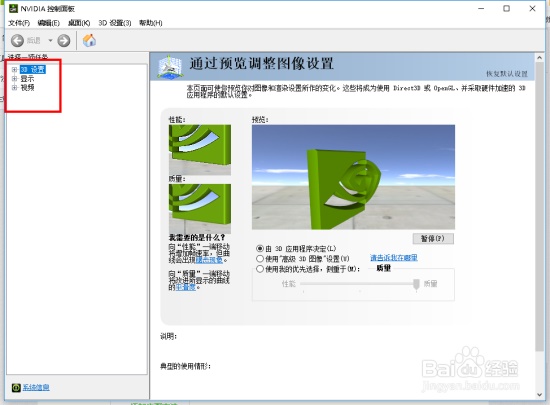Click the system information icon at bottom left
Image resolution: width=550 pixels, height=405 pixels.
pos(16,387)
